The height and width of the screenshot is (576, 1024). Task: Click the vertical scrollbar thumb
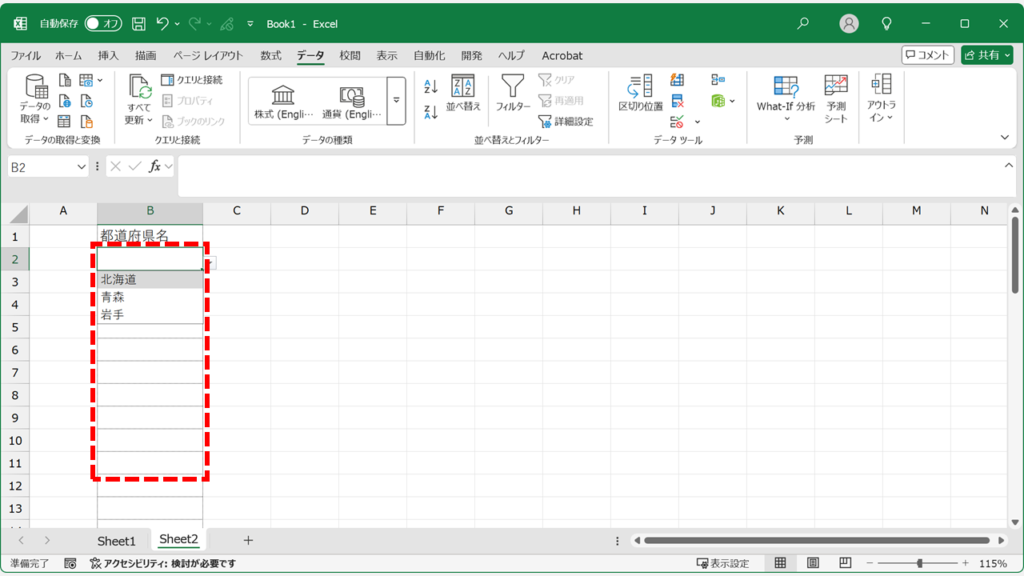pos(1015,255)
